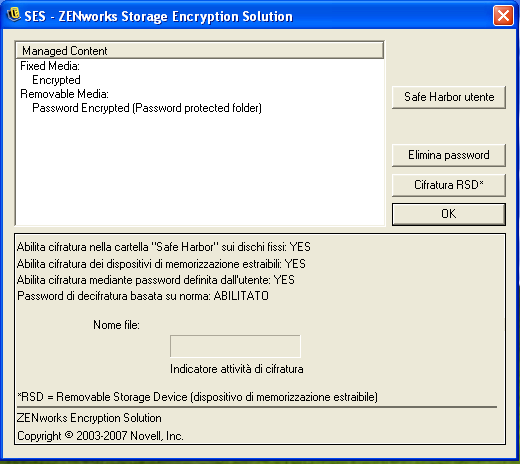This screenshot has width=520, height=464.
Task: Click the encryption activity indicator bar
Action: click(235, 346)
